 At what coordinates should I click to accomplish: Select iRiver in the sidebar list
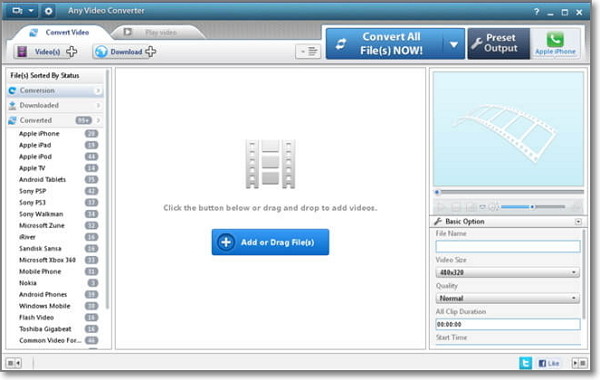pyautogui.click(x=27, y=237)
